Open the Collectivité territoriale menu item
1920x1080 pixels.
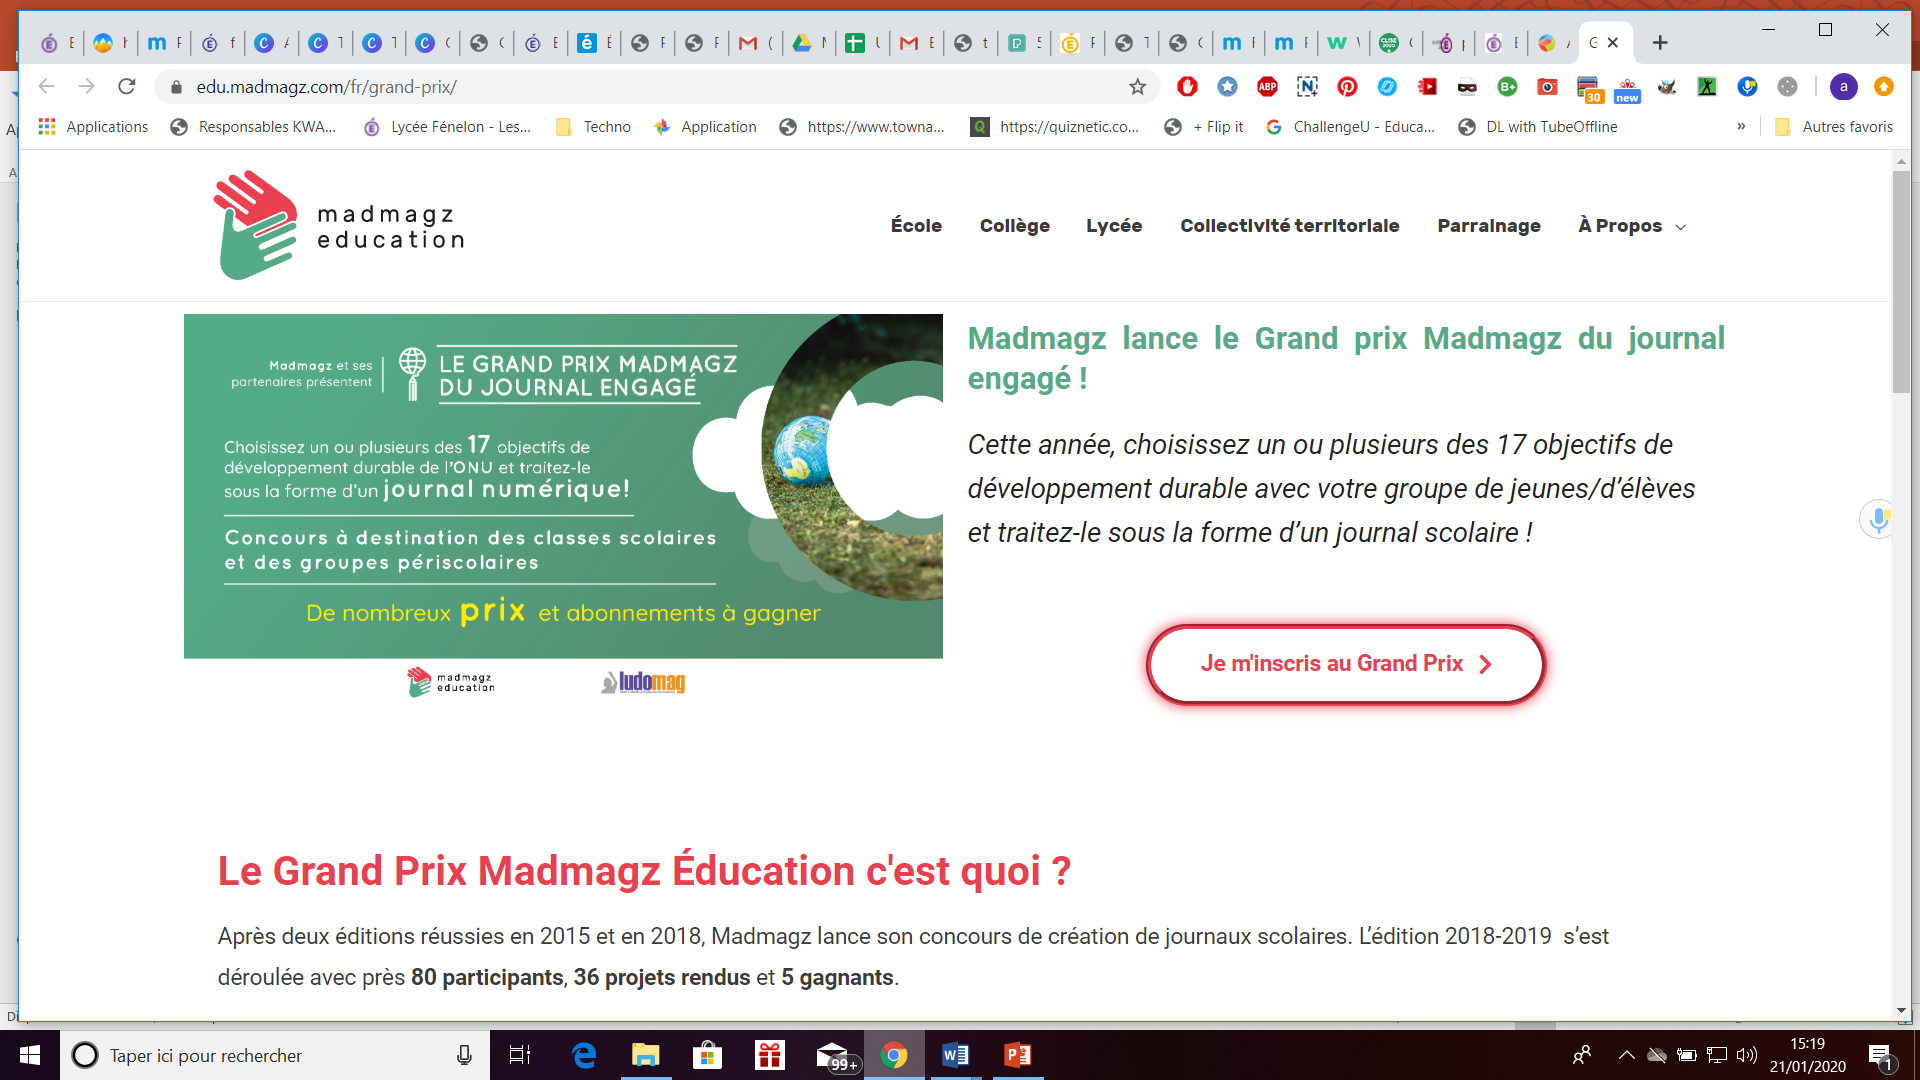1289,226
